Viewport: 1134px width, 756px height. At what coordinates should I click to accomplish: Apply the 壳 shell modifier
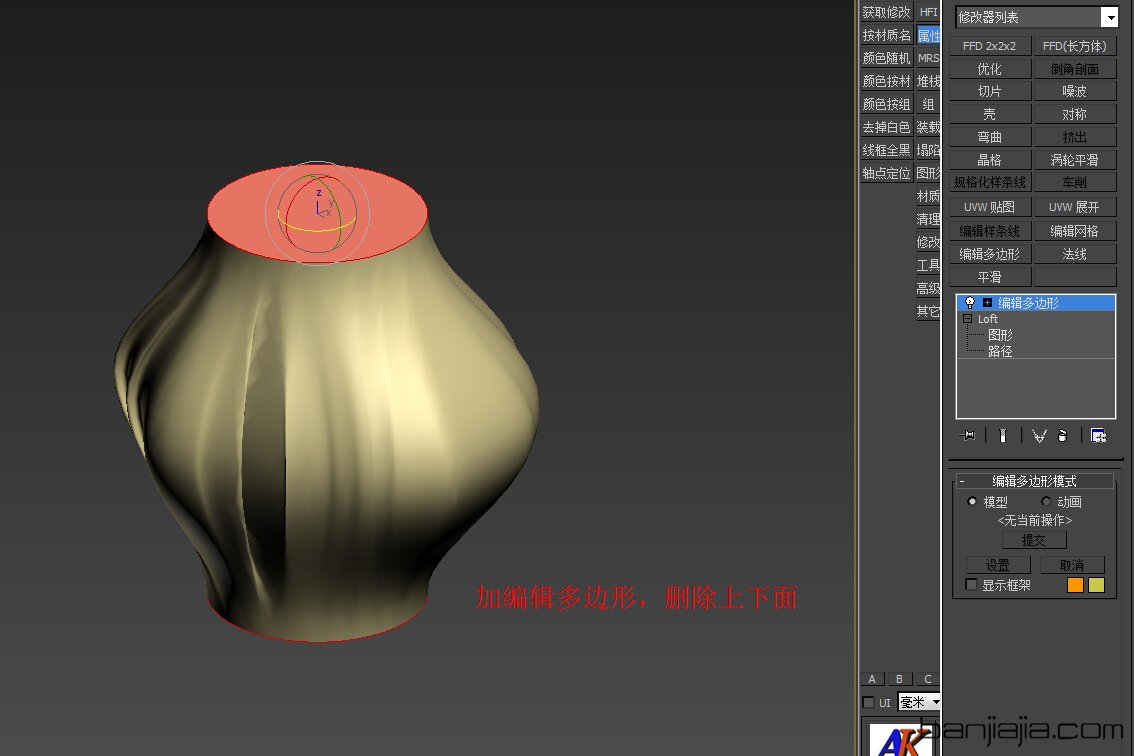click(x=989, y=114)
